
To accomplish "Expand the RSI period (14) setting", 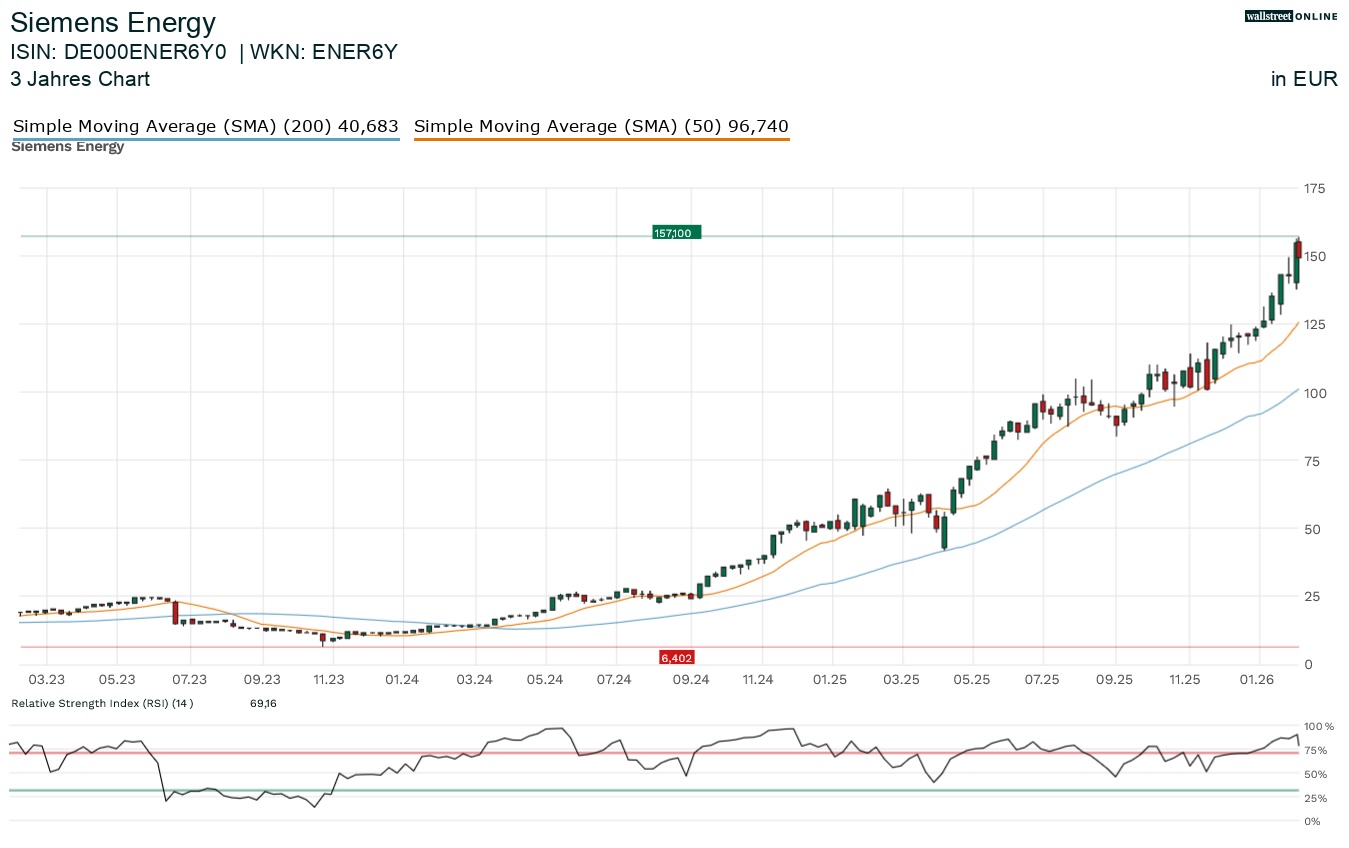I will (181, 703).
